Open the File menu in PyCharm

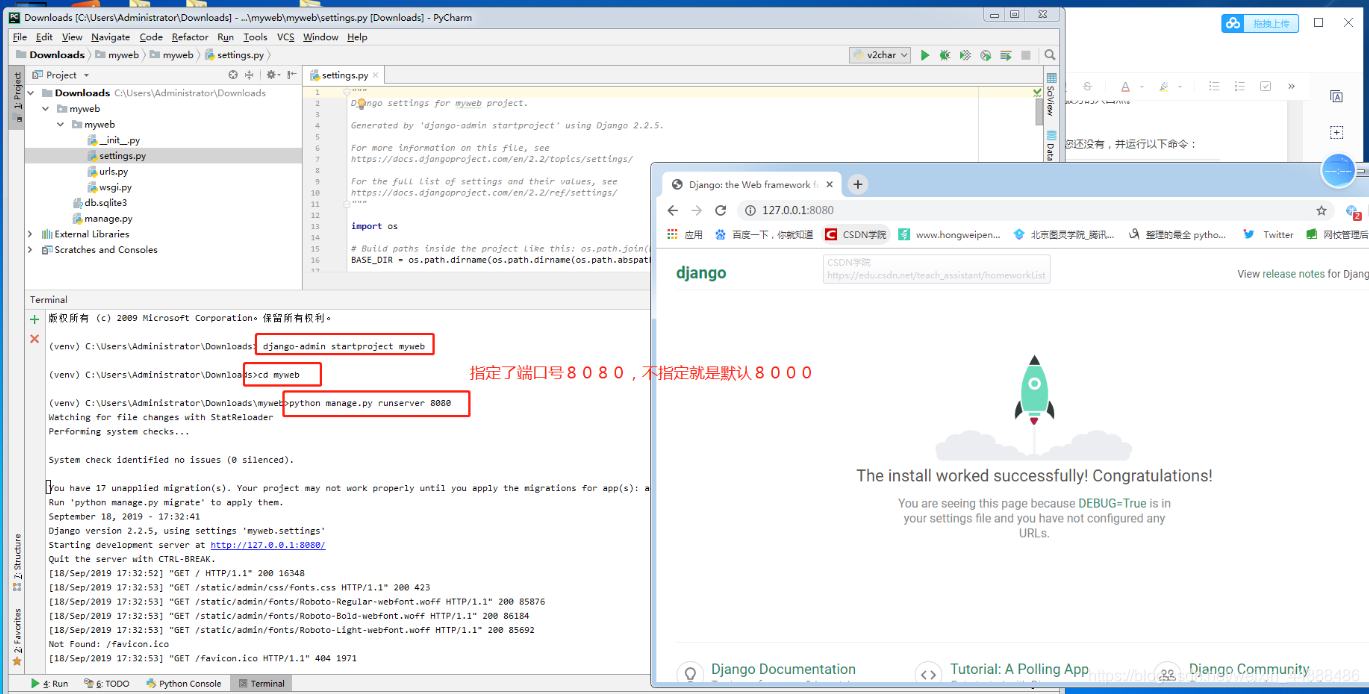pos(19,37)
